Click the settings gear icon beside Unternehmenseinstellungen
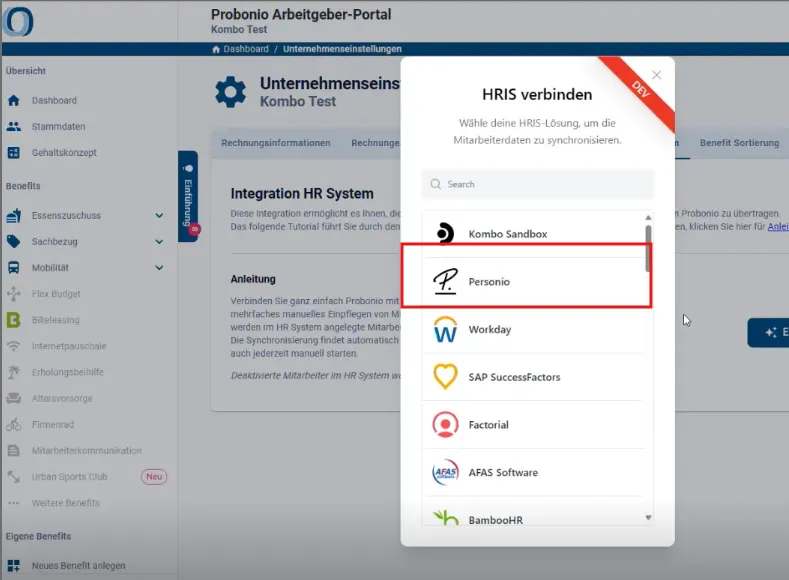Viewport: 789px width, 580px height. (230, 92)
